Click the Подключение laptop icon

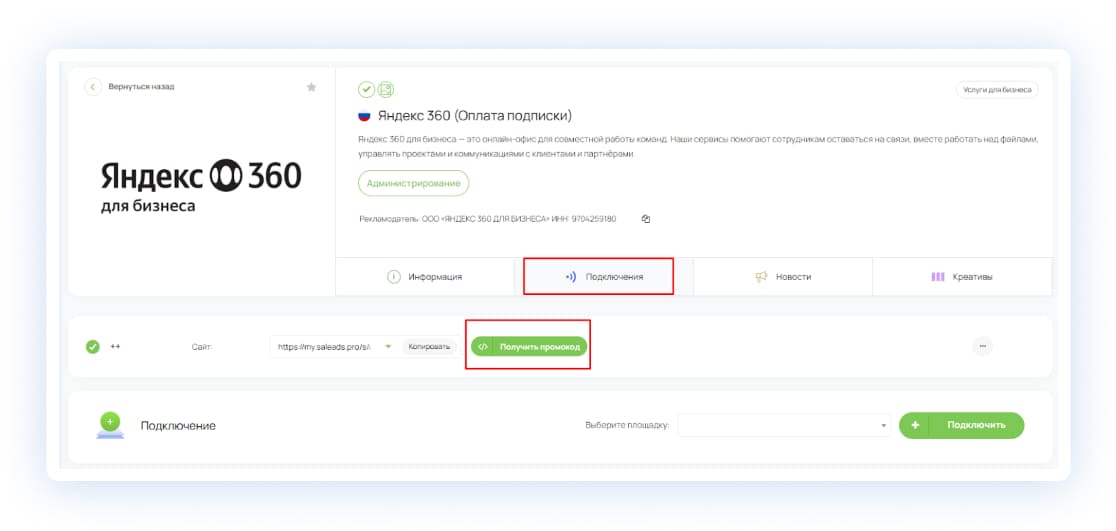(x=110, y=425)
